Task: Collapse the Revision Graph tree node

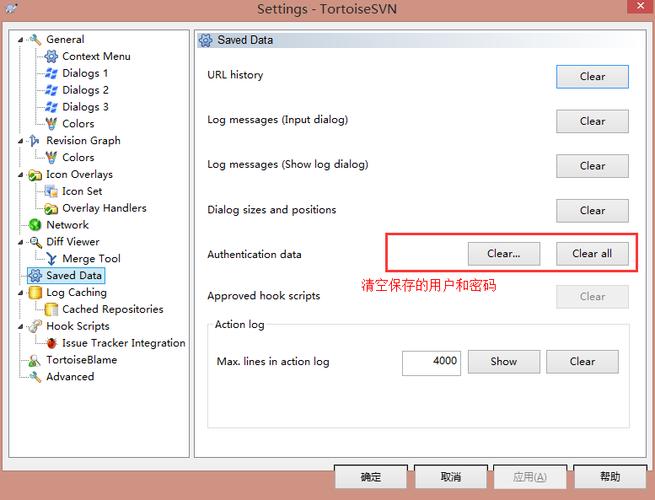Action: tap(21, 141)
